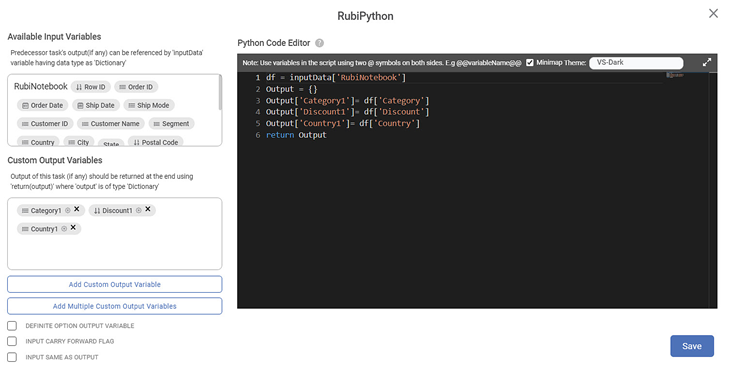The height and width of the screenshot is (369, 731).
Task: Select the Ship Date input variable
Action: (96, 105)
